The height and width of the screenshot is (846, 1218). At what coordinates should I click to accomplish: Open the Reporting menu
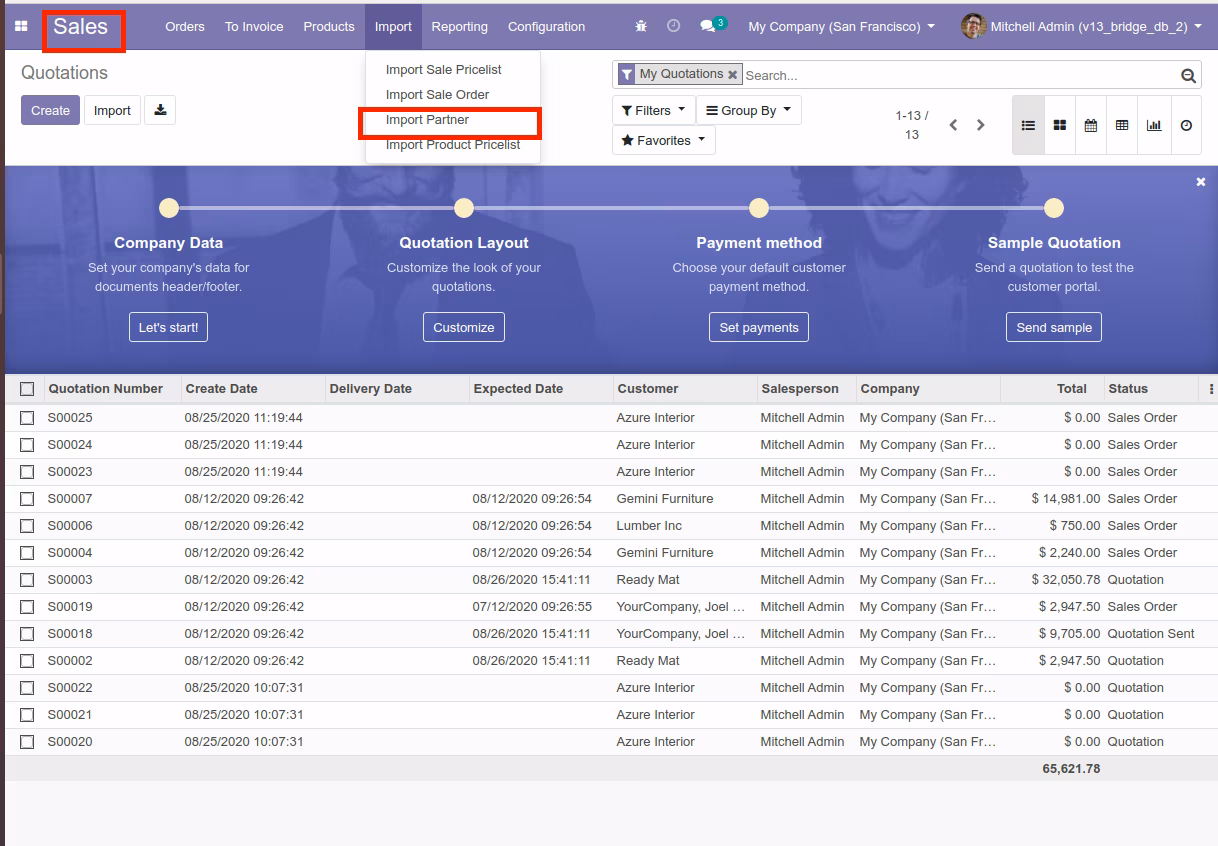point(460,27)
